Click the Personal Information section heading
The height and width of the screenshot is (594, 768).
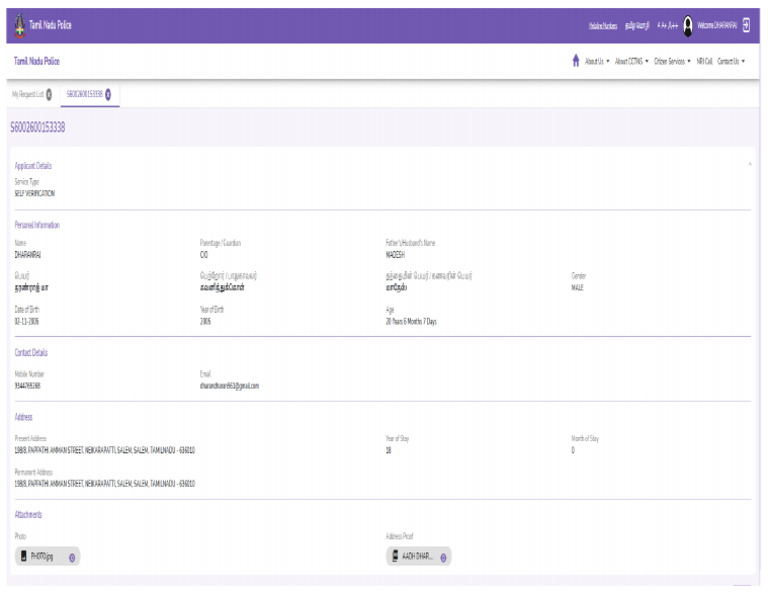point(37,225)
